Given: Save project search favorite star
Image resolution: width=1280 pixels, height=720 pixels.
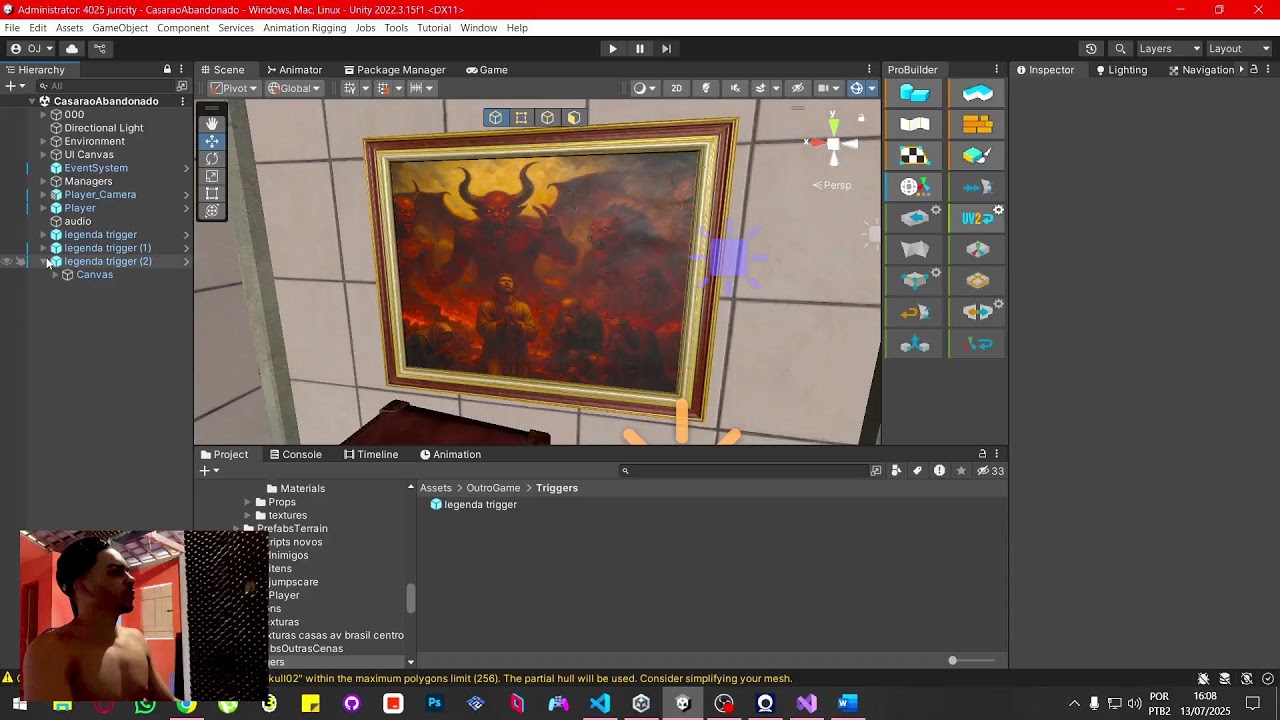Looking at the screenshot, I should click(961, 471).
